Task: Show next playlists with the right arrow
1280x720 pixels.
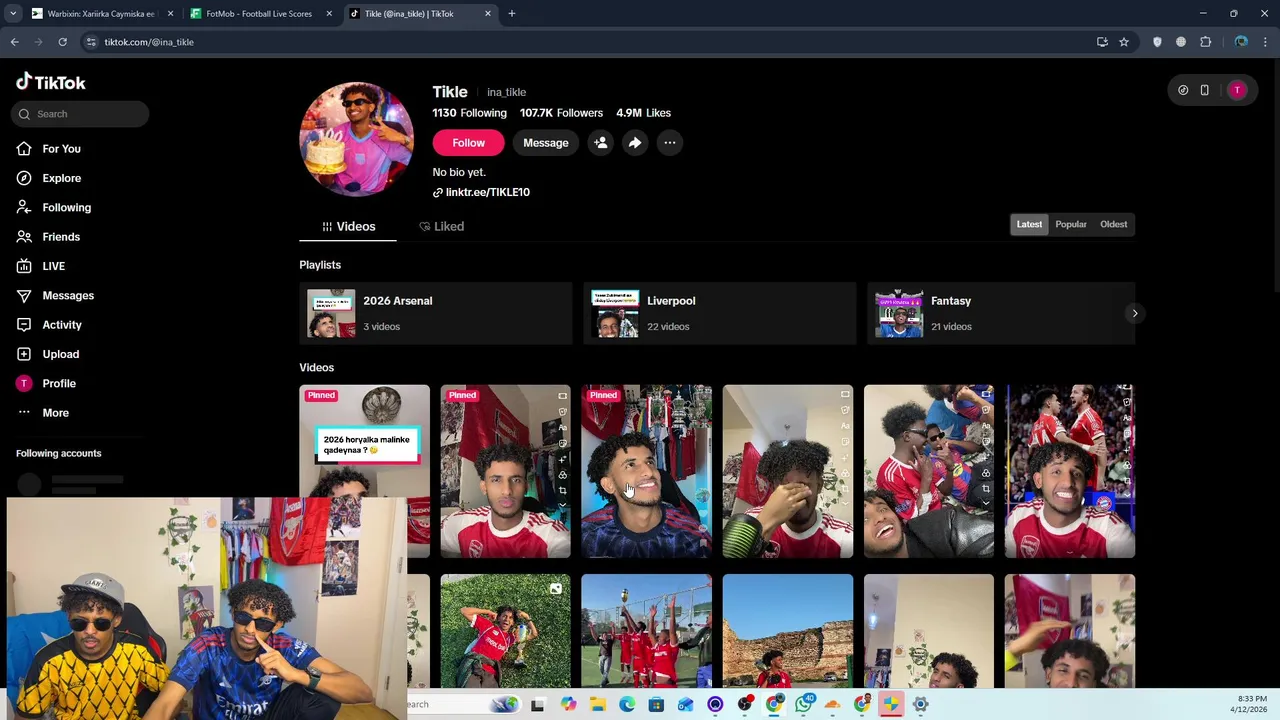Action: tap(1134, 314)
